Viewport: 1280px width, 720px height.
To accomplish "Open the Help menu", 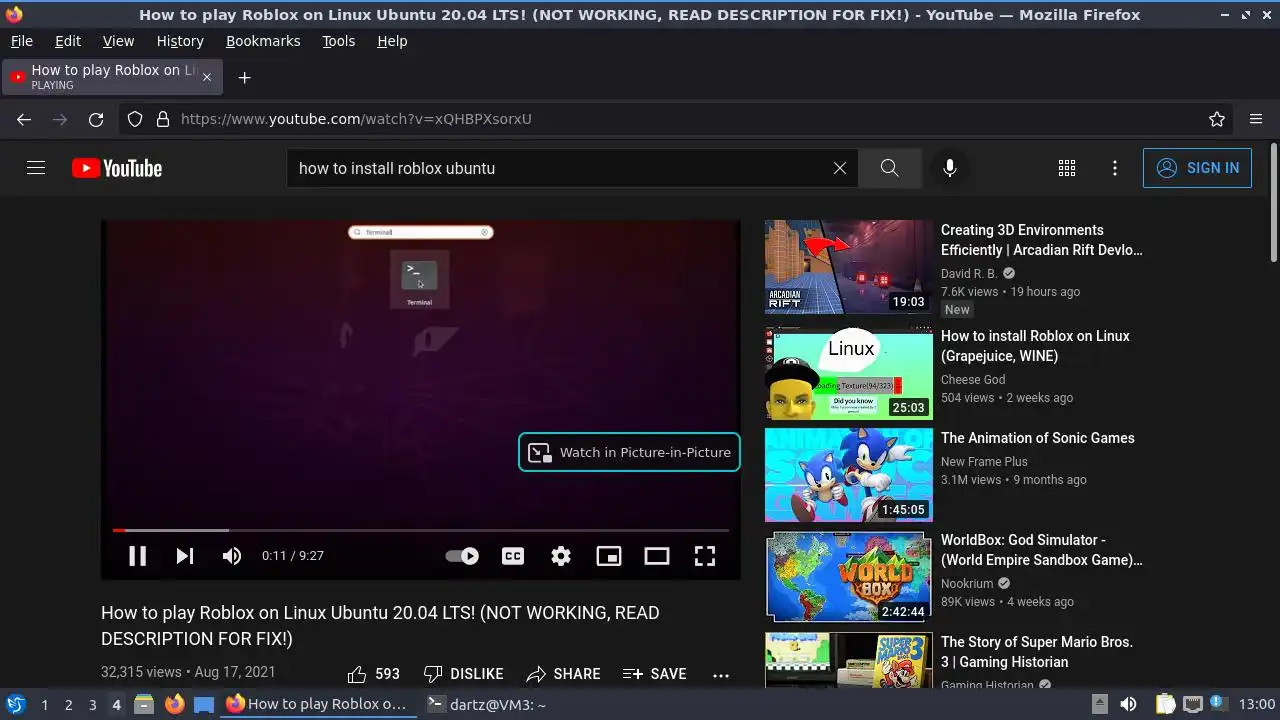I will pyautogui.click(x=392, y=41).
